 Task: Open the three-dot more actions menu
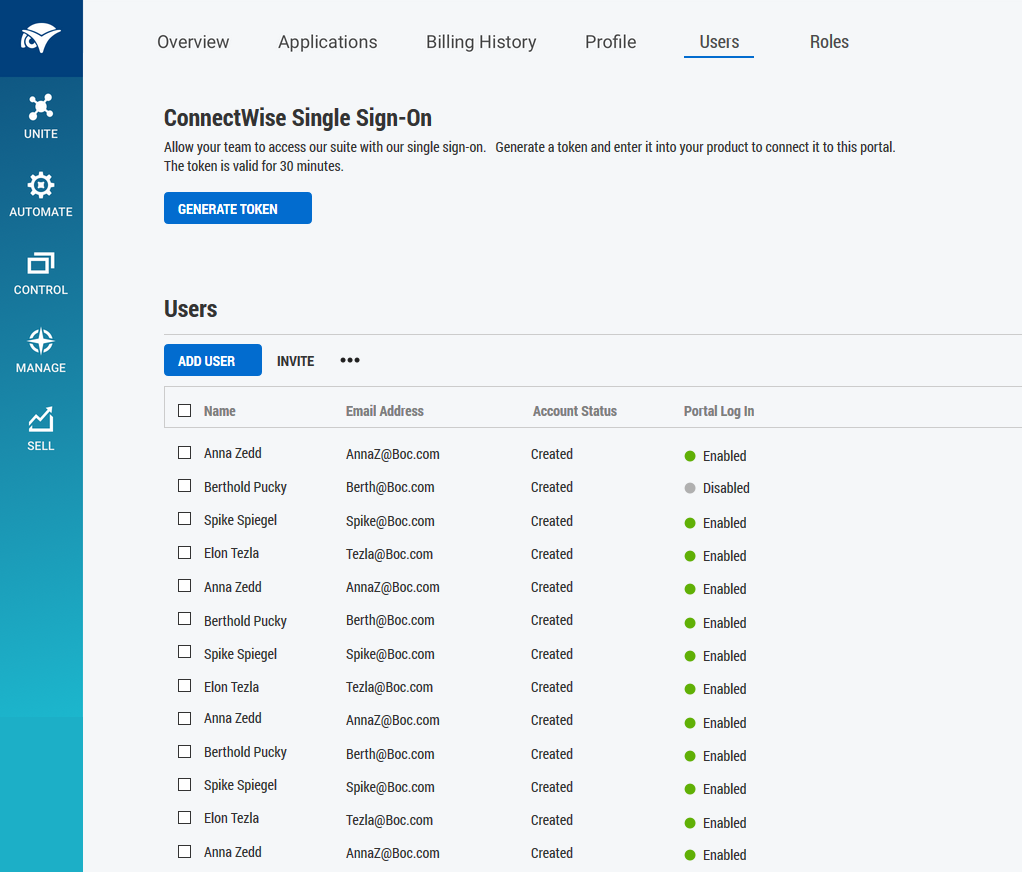pyautogui.click(x=350, y=360)
